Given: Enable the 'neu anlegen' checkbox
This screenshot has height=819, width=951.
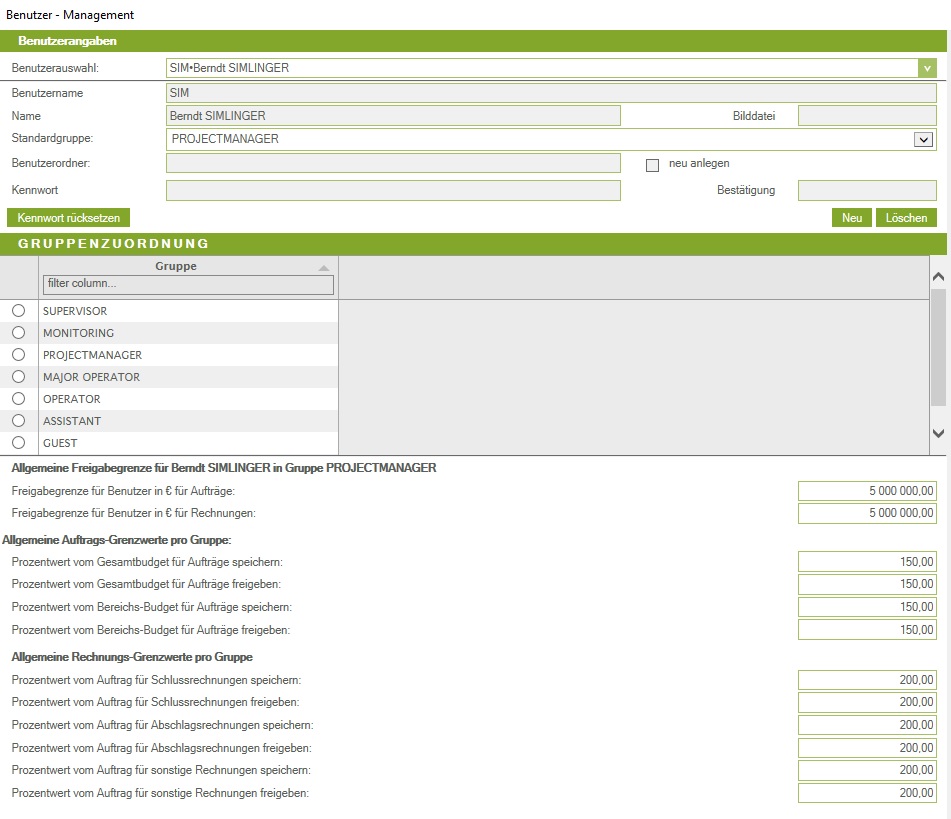Looking at the screenshot, I should tap(653, 165).
